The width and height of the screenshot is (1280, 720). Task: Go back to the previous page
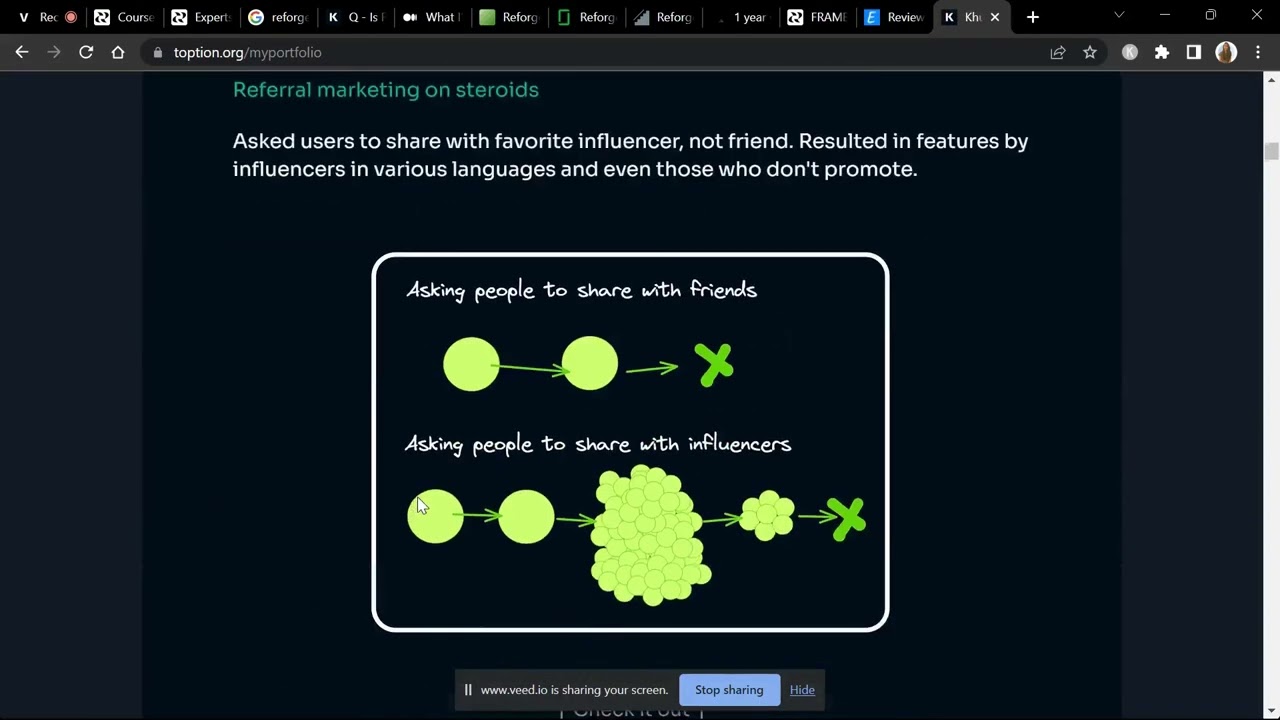pyautogui.click(x=22, y=52)
